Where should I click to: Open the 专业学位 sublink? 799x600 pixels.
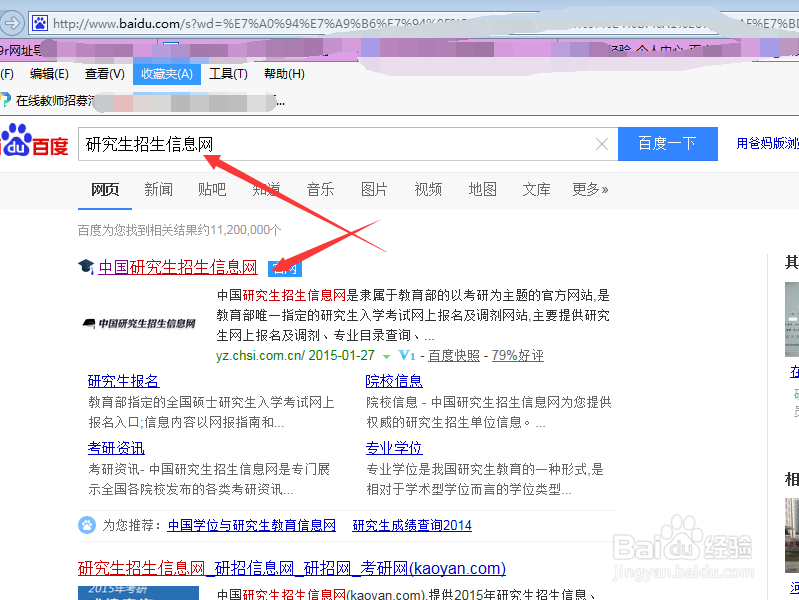pos(394,448)
